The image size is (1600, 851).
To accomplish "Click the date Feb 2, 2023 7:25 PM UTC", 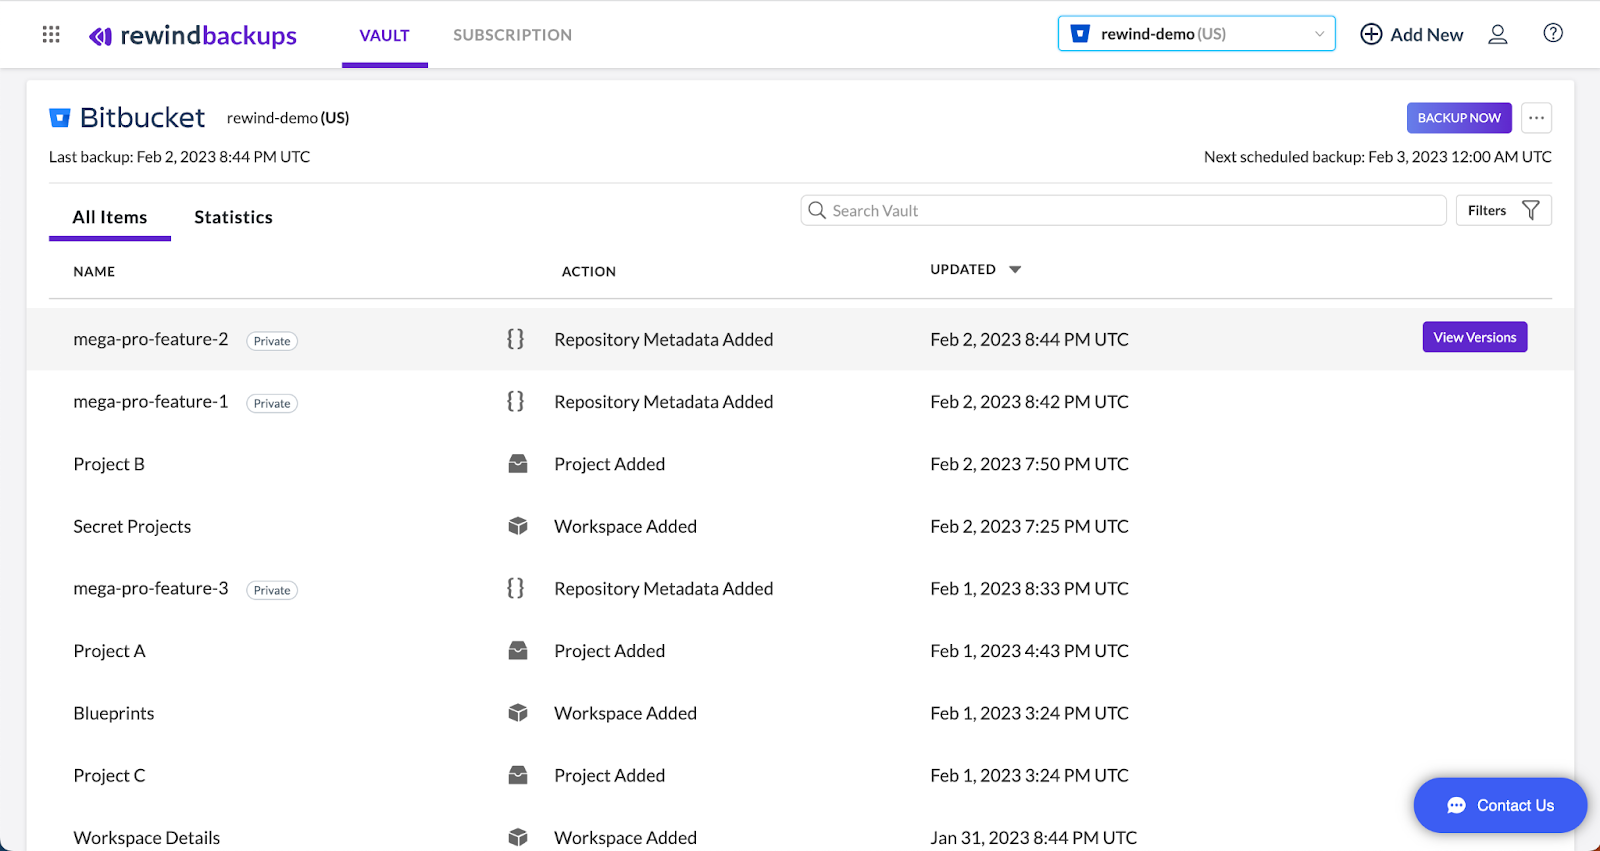I will click(1029, 526).
